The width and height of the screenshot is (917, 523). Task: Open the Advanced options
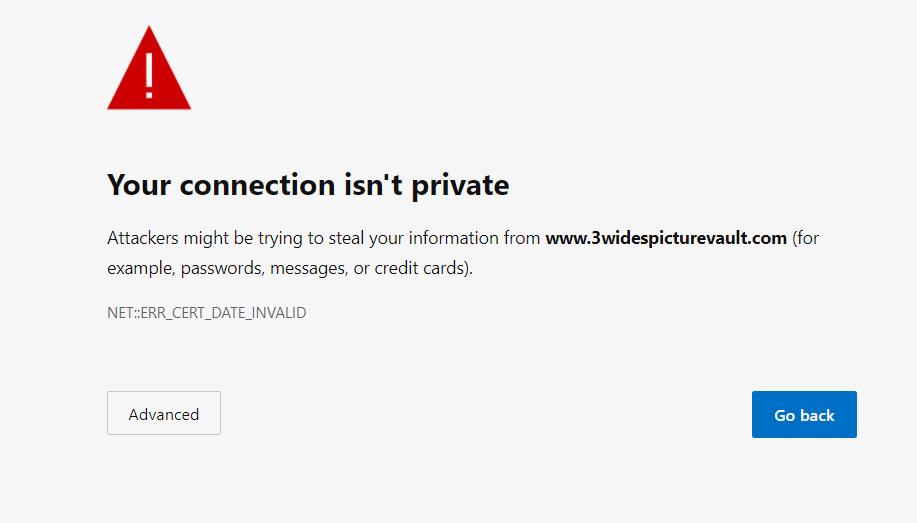(x=164, y=414)
